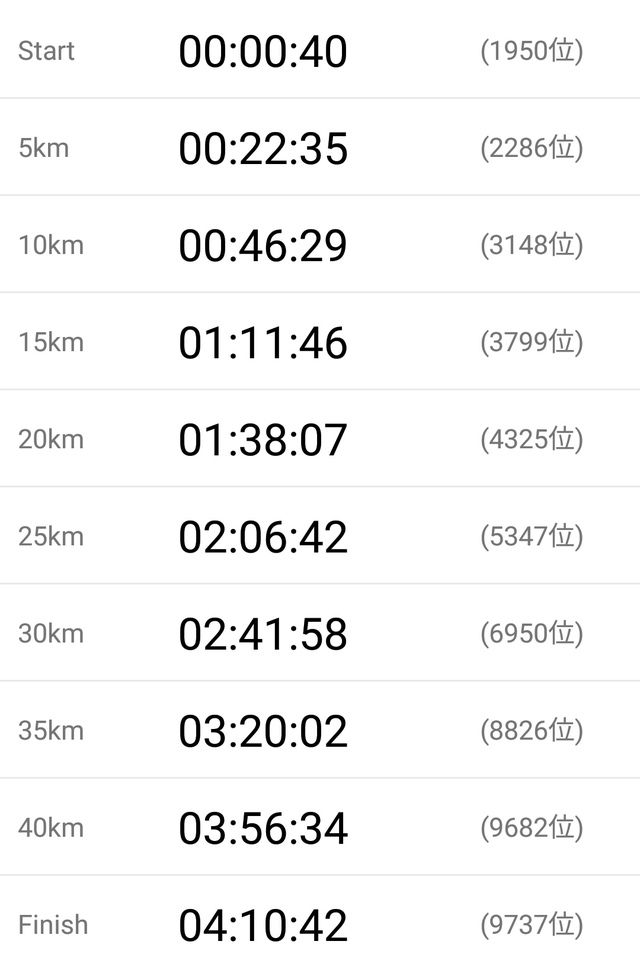Tap the 15km time 01:11:46
The width and height of the screenshot is (640, 970).
(x=263, y=343)
